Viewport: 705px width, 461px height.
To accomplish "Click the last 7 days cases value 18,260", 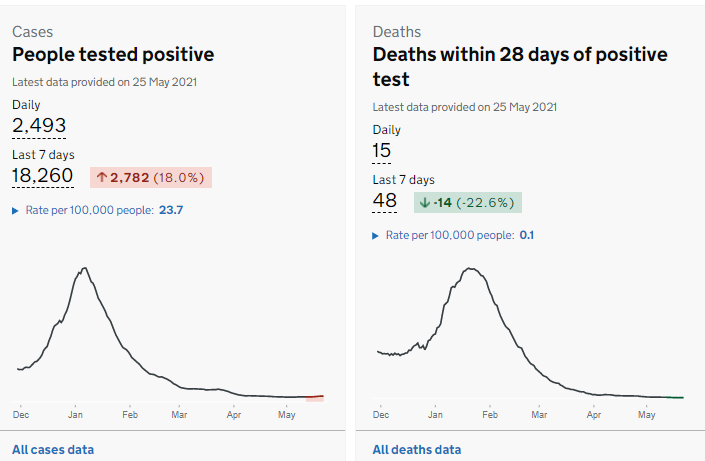I will pyautogui.click(x=43, y=176).
